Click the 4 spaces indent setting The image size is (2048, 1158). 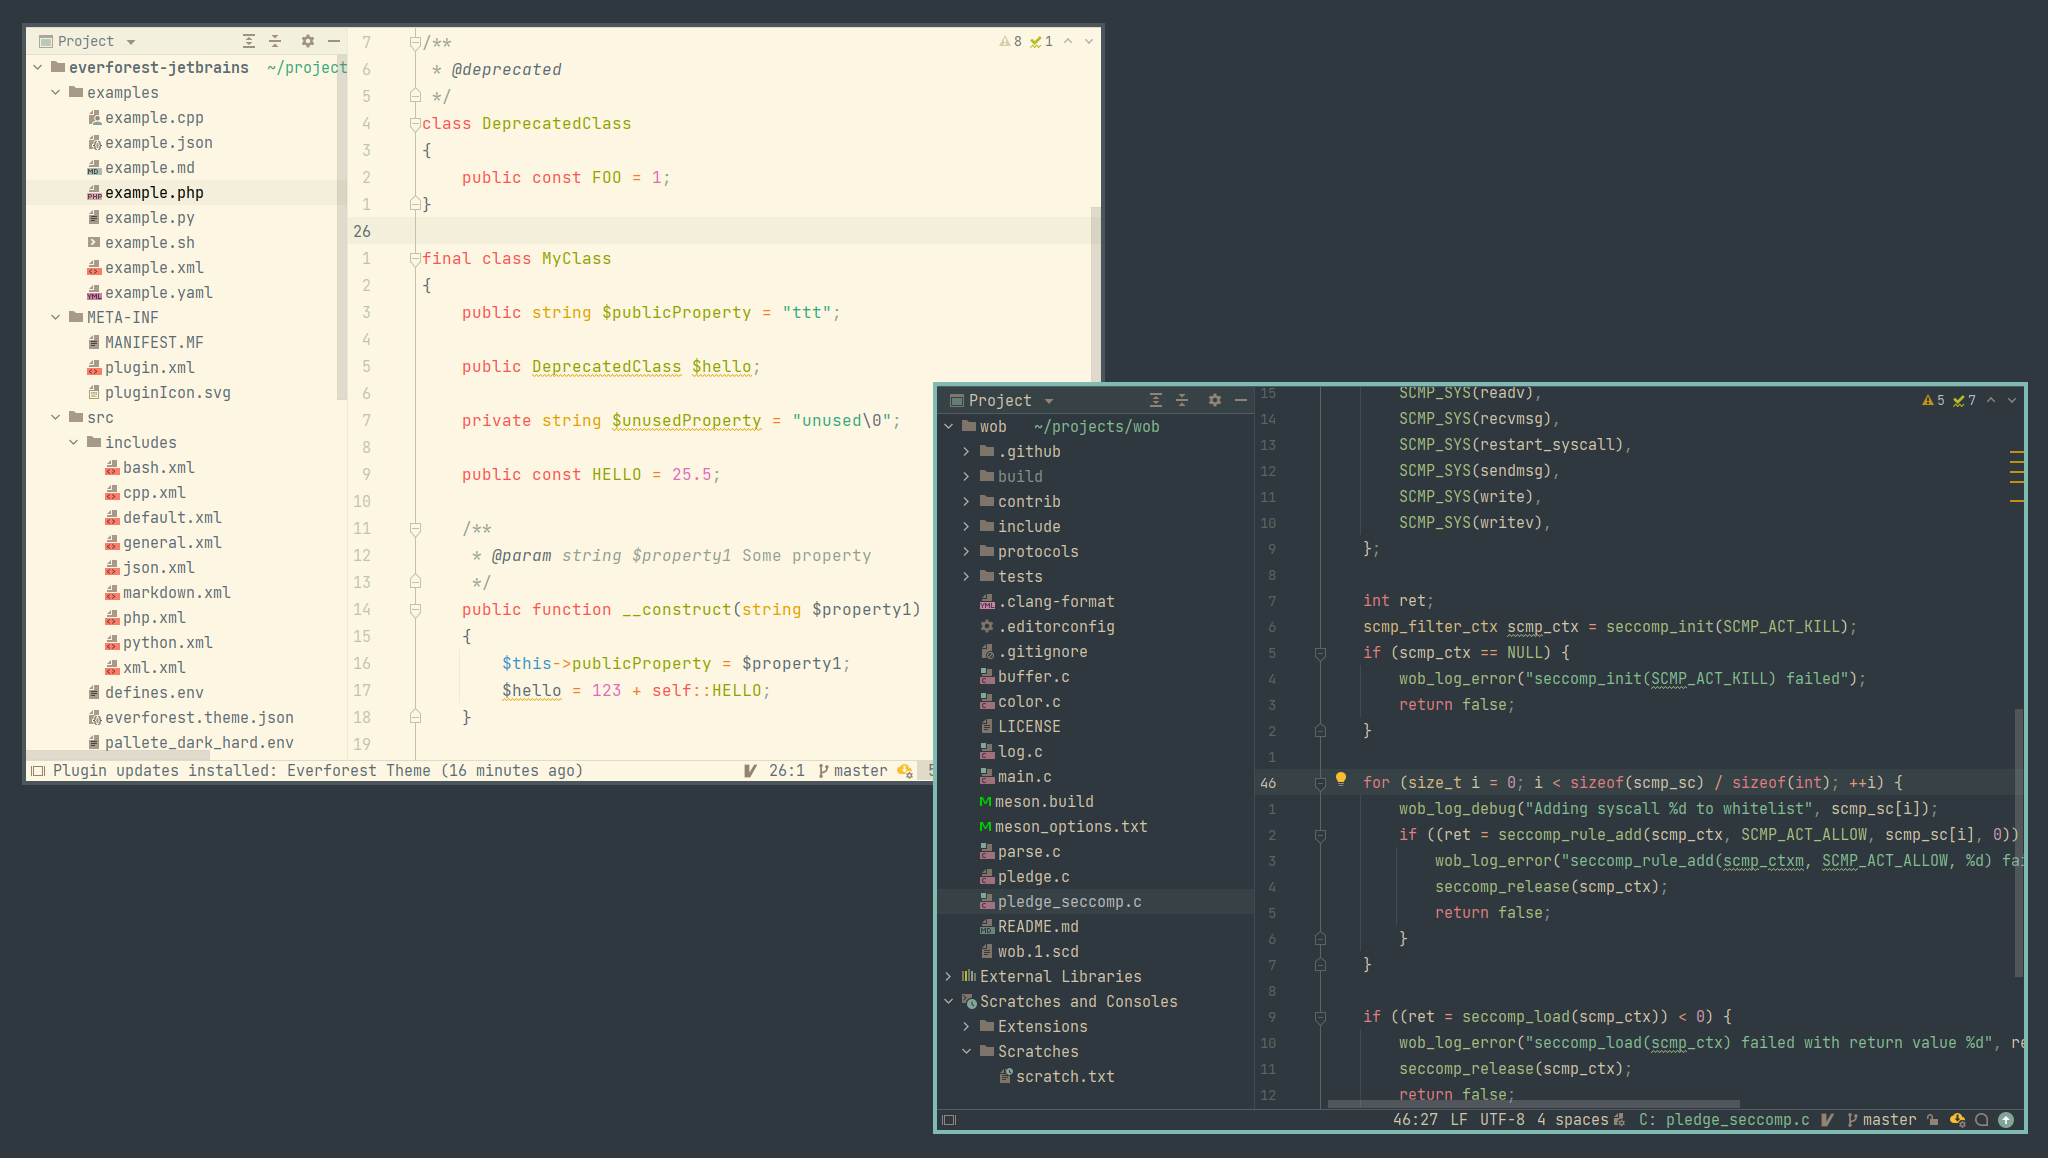coord(1572,1120)
